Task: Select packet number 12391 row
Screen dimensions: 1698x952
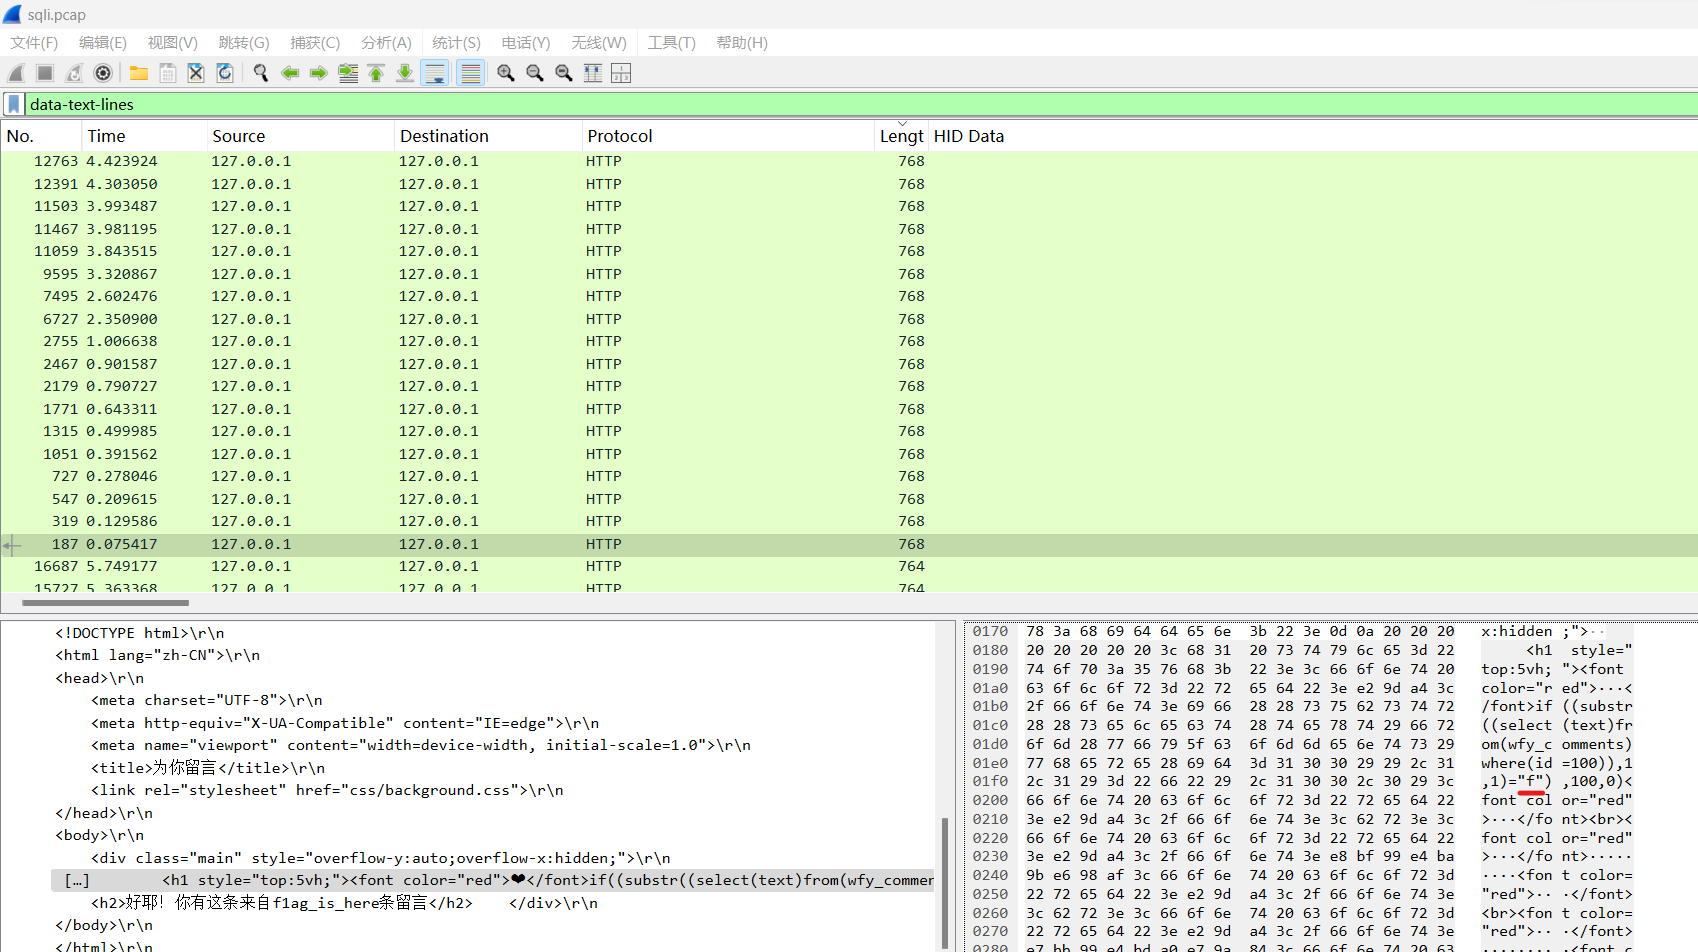Action: (849, 184)
